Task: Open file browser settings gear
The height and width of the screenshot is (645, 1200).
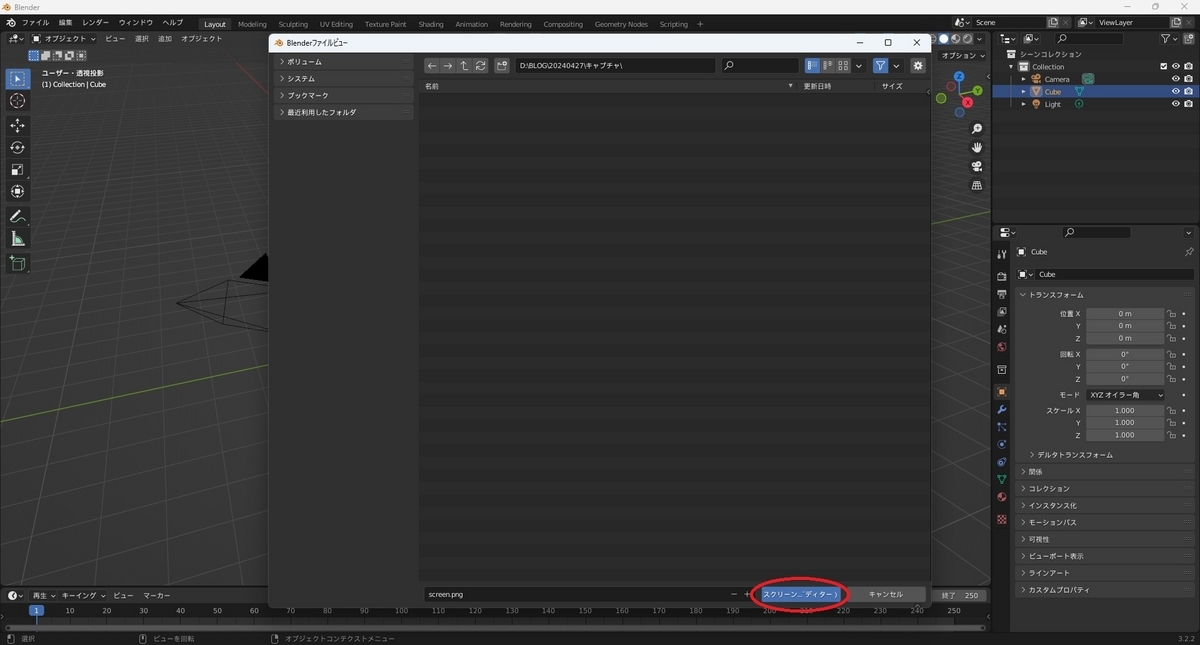Action: coord(918,66)
